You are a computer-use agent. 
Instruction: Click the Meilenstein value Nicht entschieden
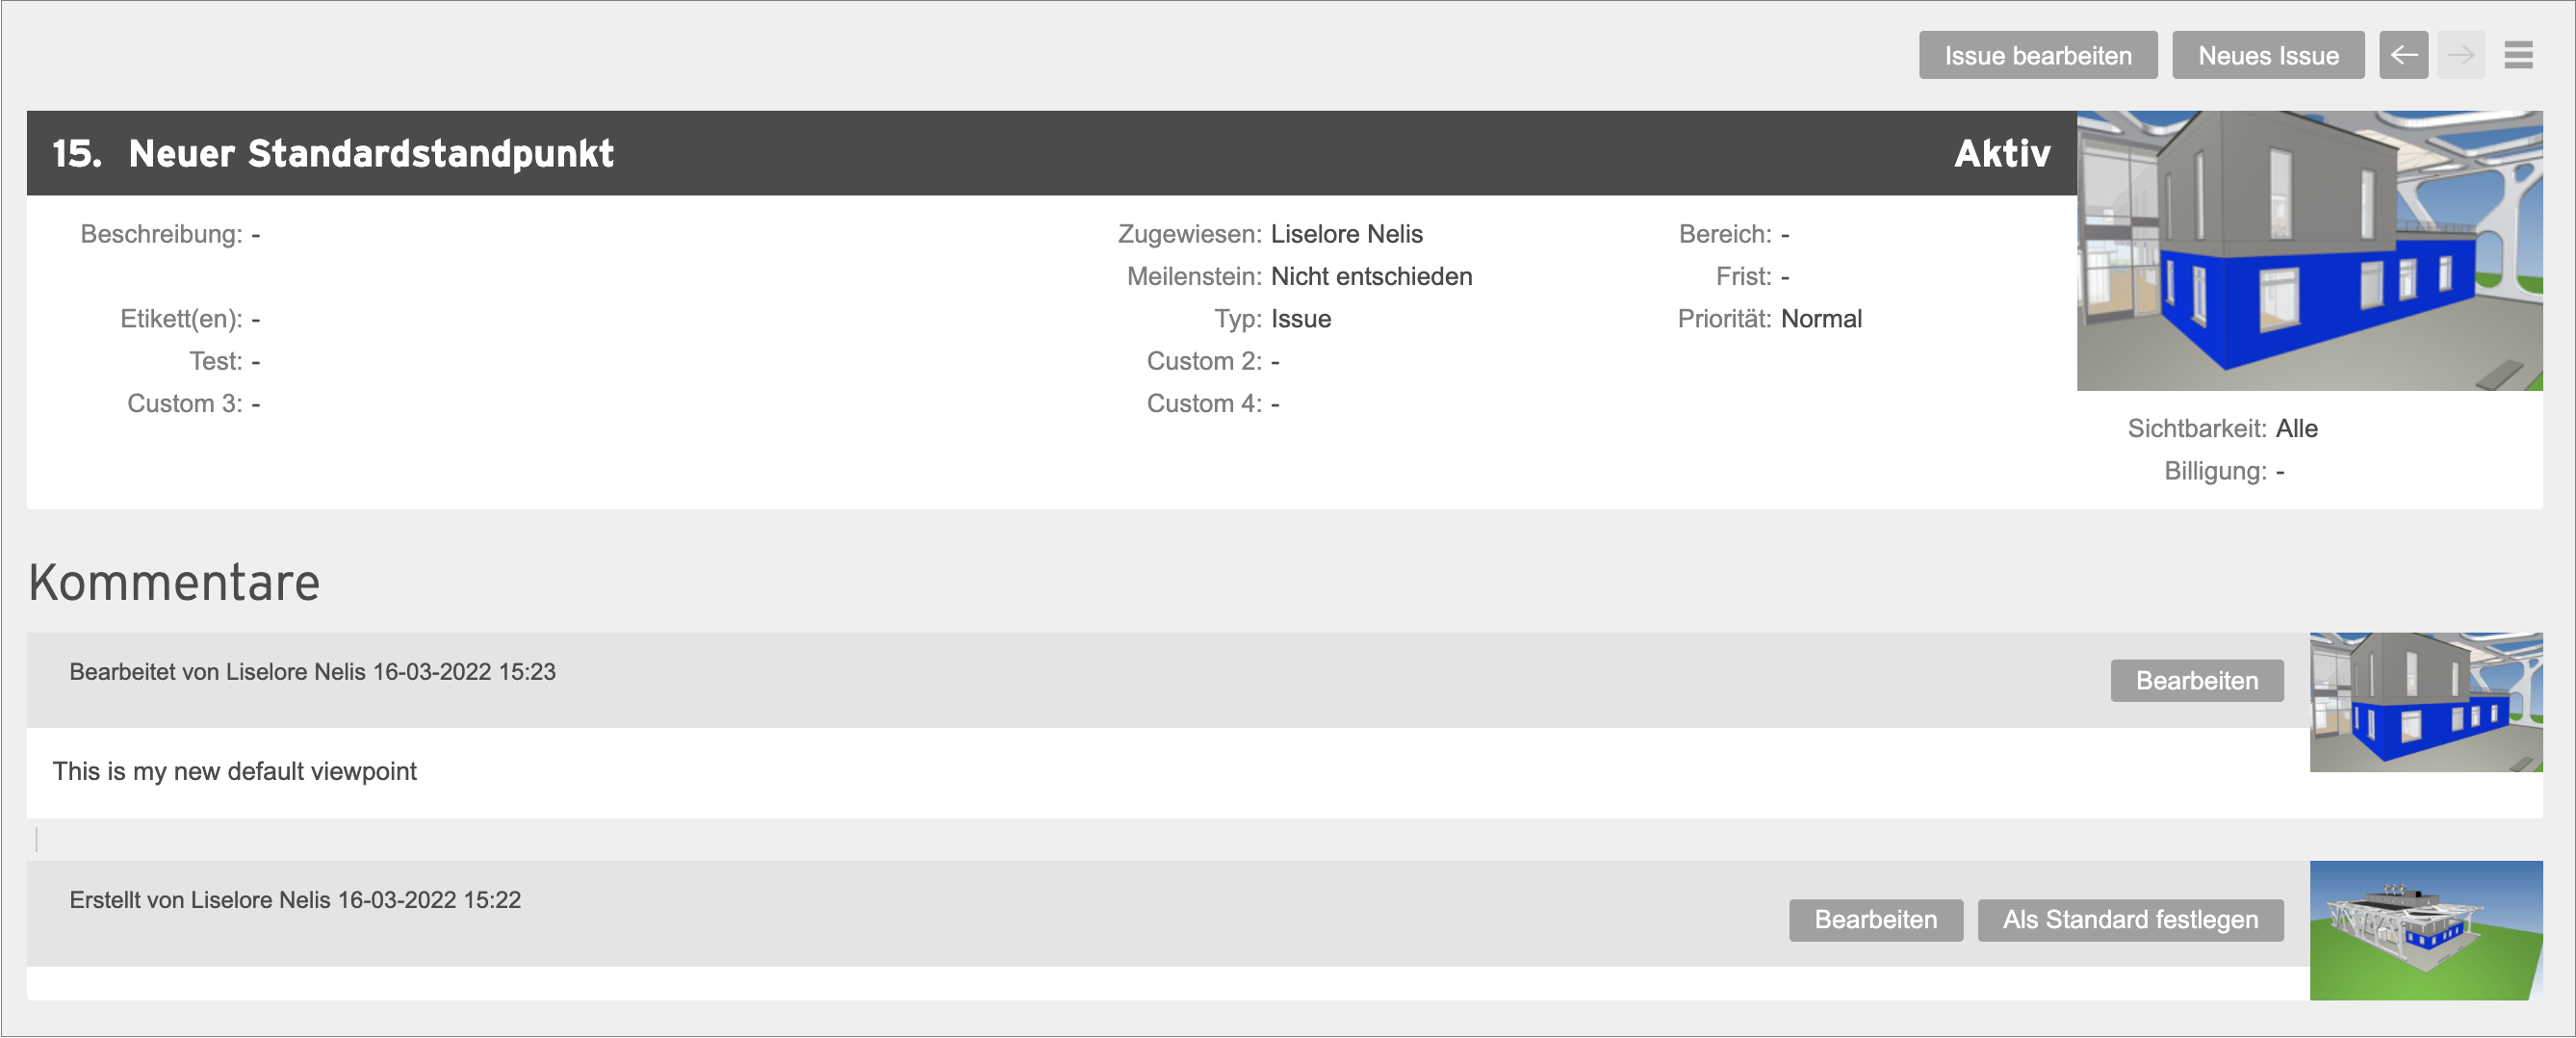[1371, 276]
